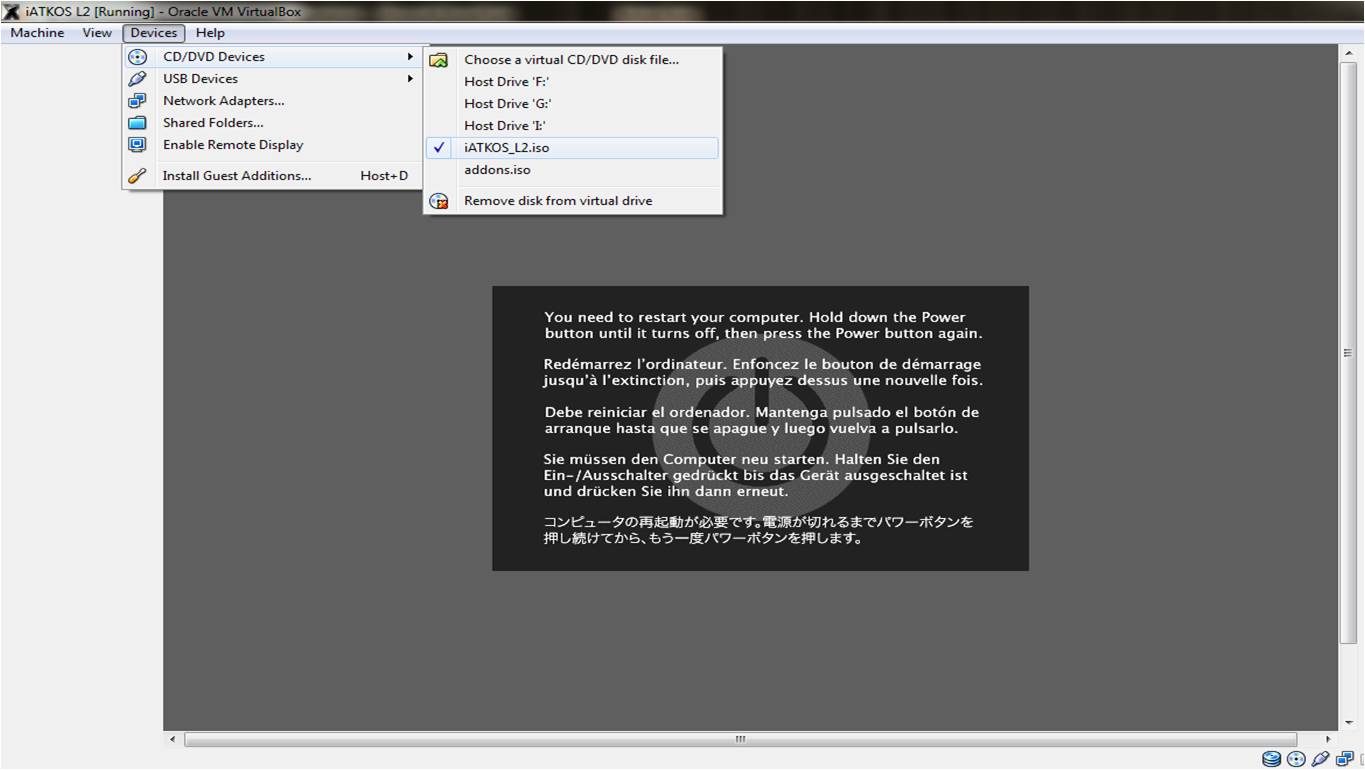The width and height of the screenshot is (1365, 770).
Task: Expand the USB Devices submenu arrow
Action: click(410, 79)
